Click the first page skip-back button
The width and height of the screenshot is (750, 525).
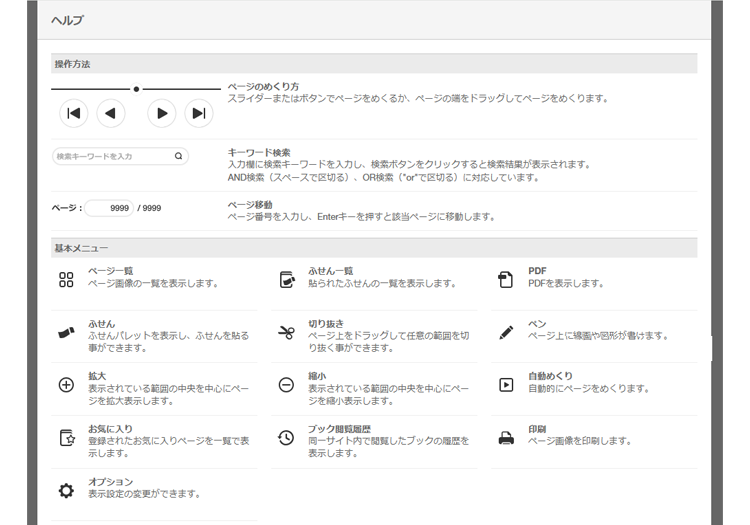tap(73, 113)
